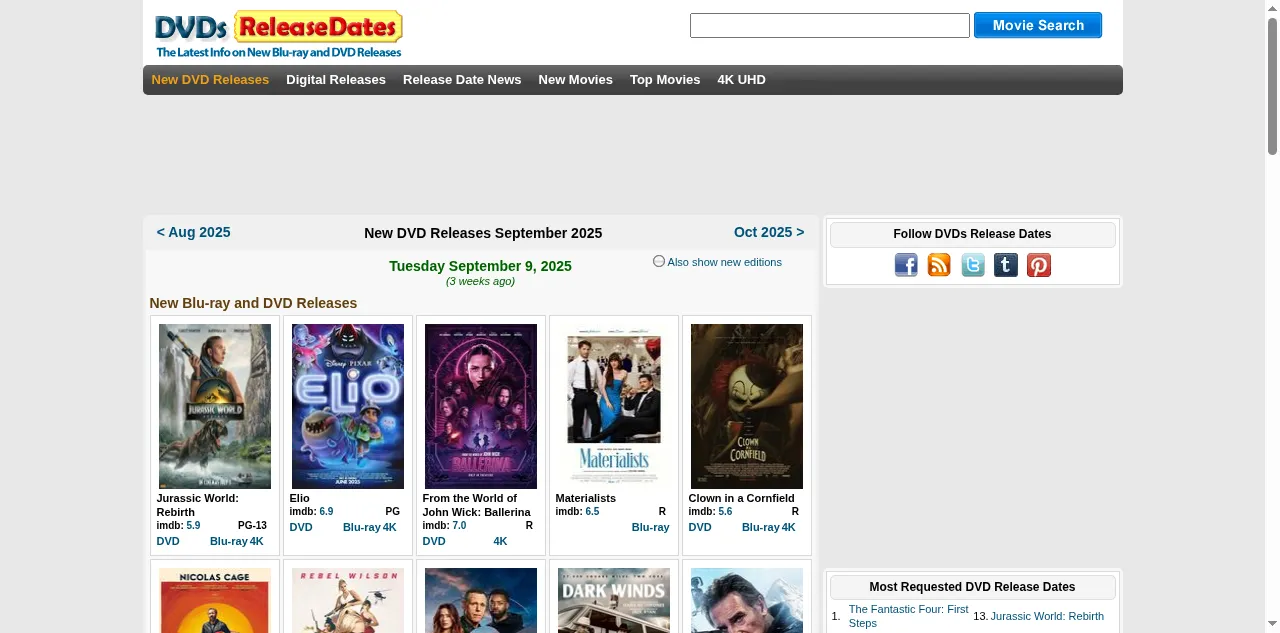Open the Rebel Wilson movie poster

coord(348,600)
